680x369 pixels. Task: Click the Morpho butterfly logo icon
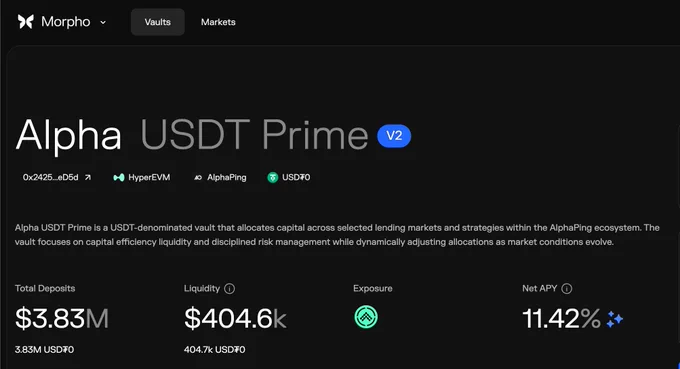tap(26, 22)
